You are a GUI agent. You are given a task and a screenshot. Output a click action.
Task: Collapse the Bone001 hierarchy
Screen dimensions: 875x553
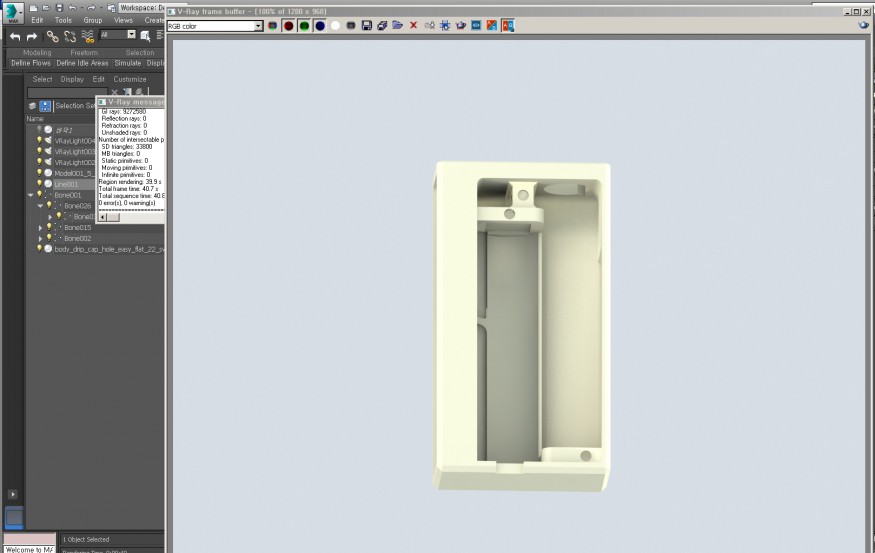30,195
